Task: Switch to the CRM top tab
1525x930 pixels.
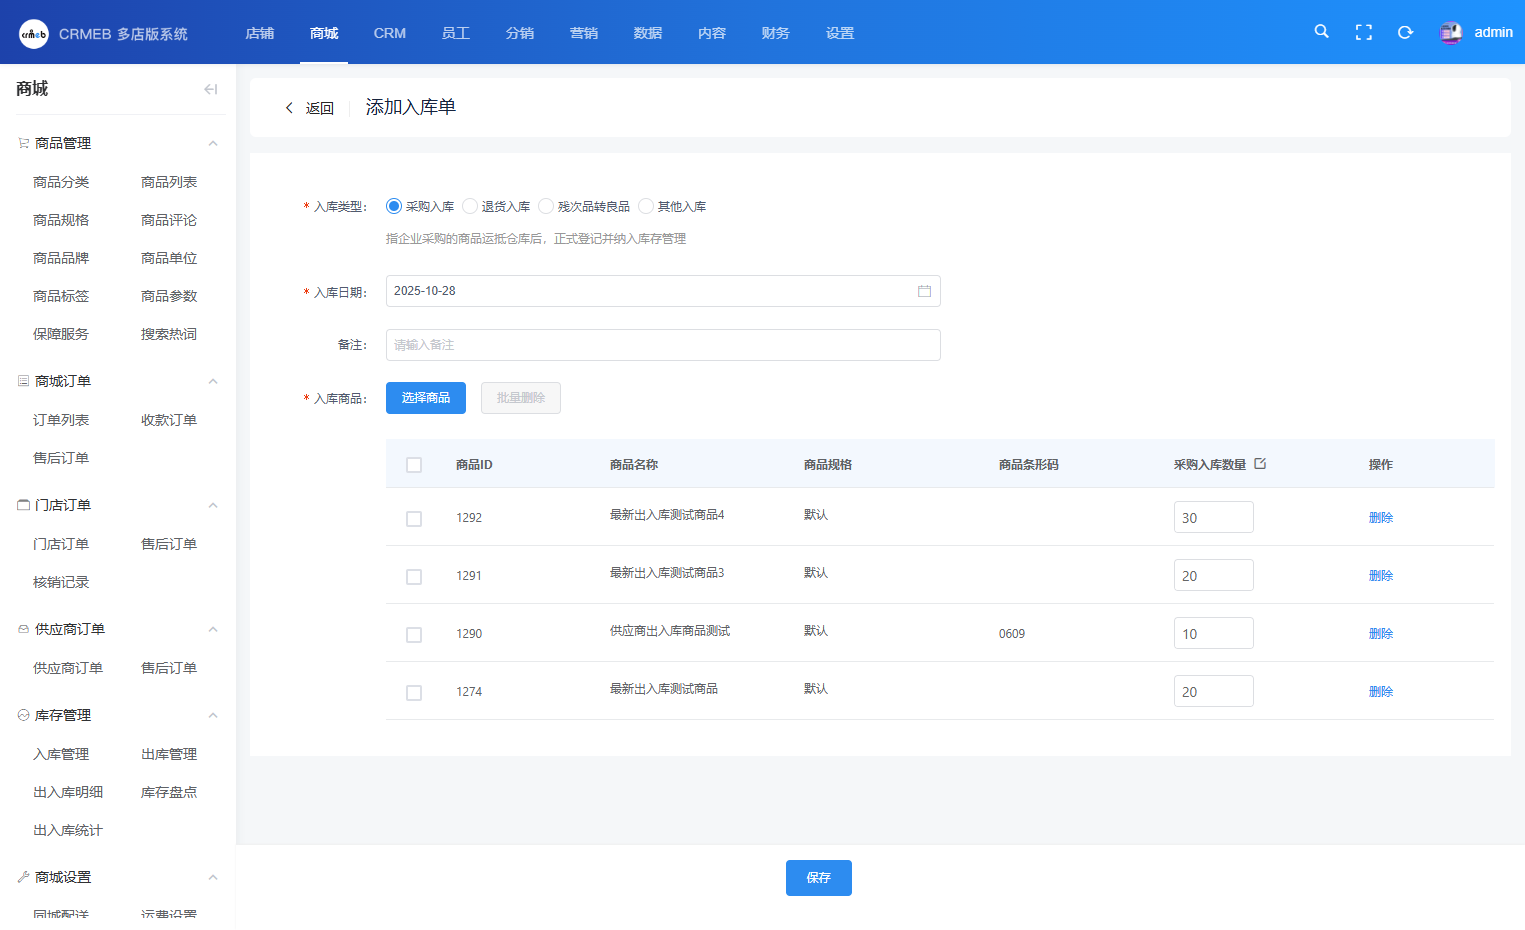Action: [389, 33]
